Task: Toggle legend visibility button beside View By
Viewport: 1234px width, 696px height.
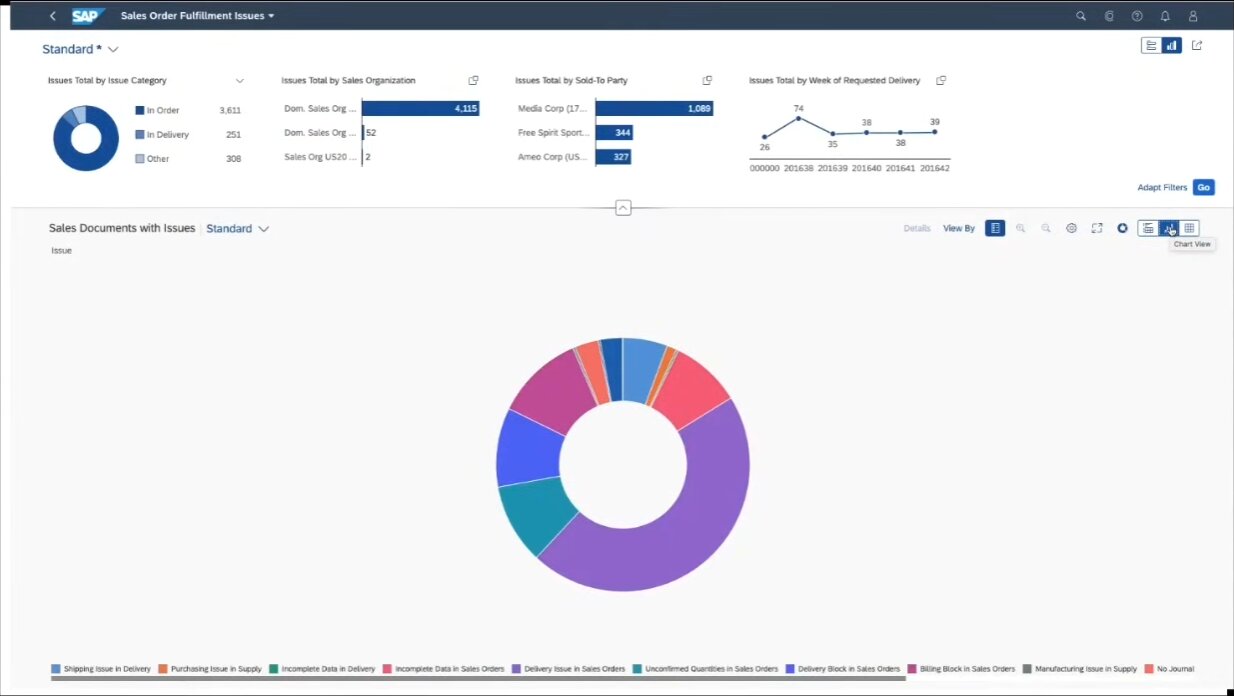Action: [995, 228]
